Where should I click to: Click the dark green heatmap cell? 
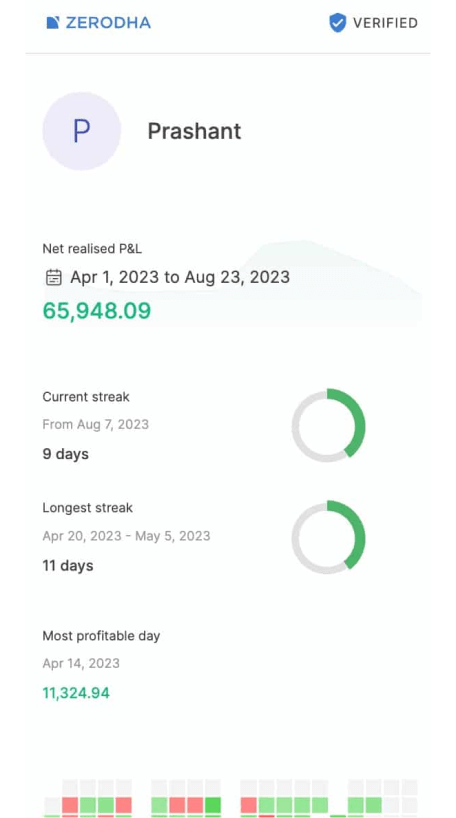coord(213,804)
